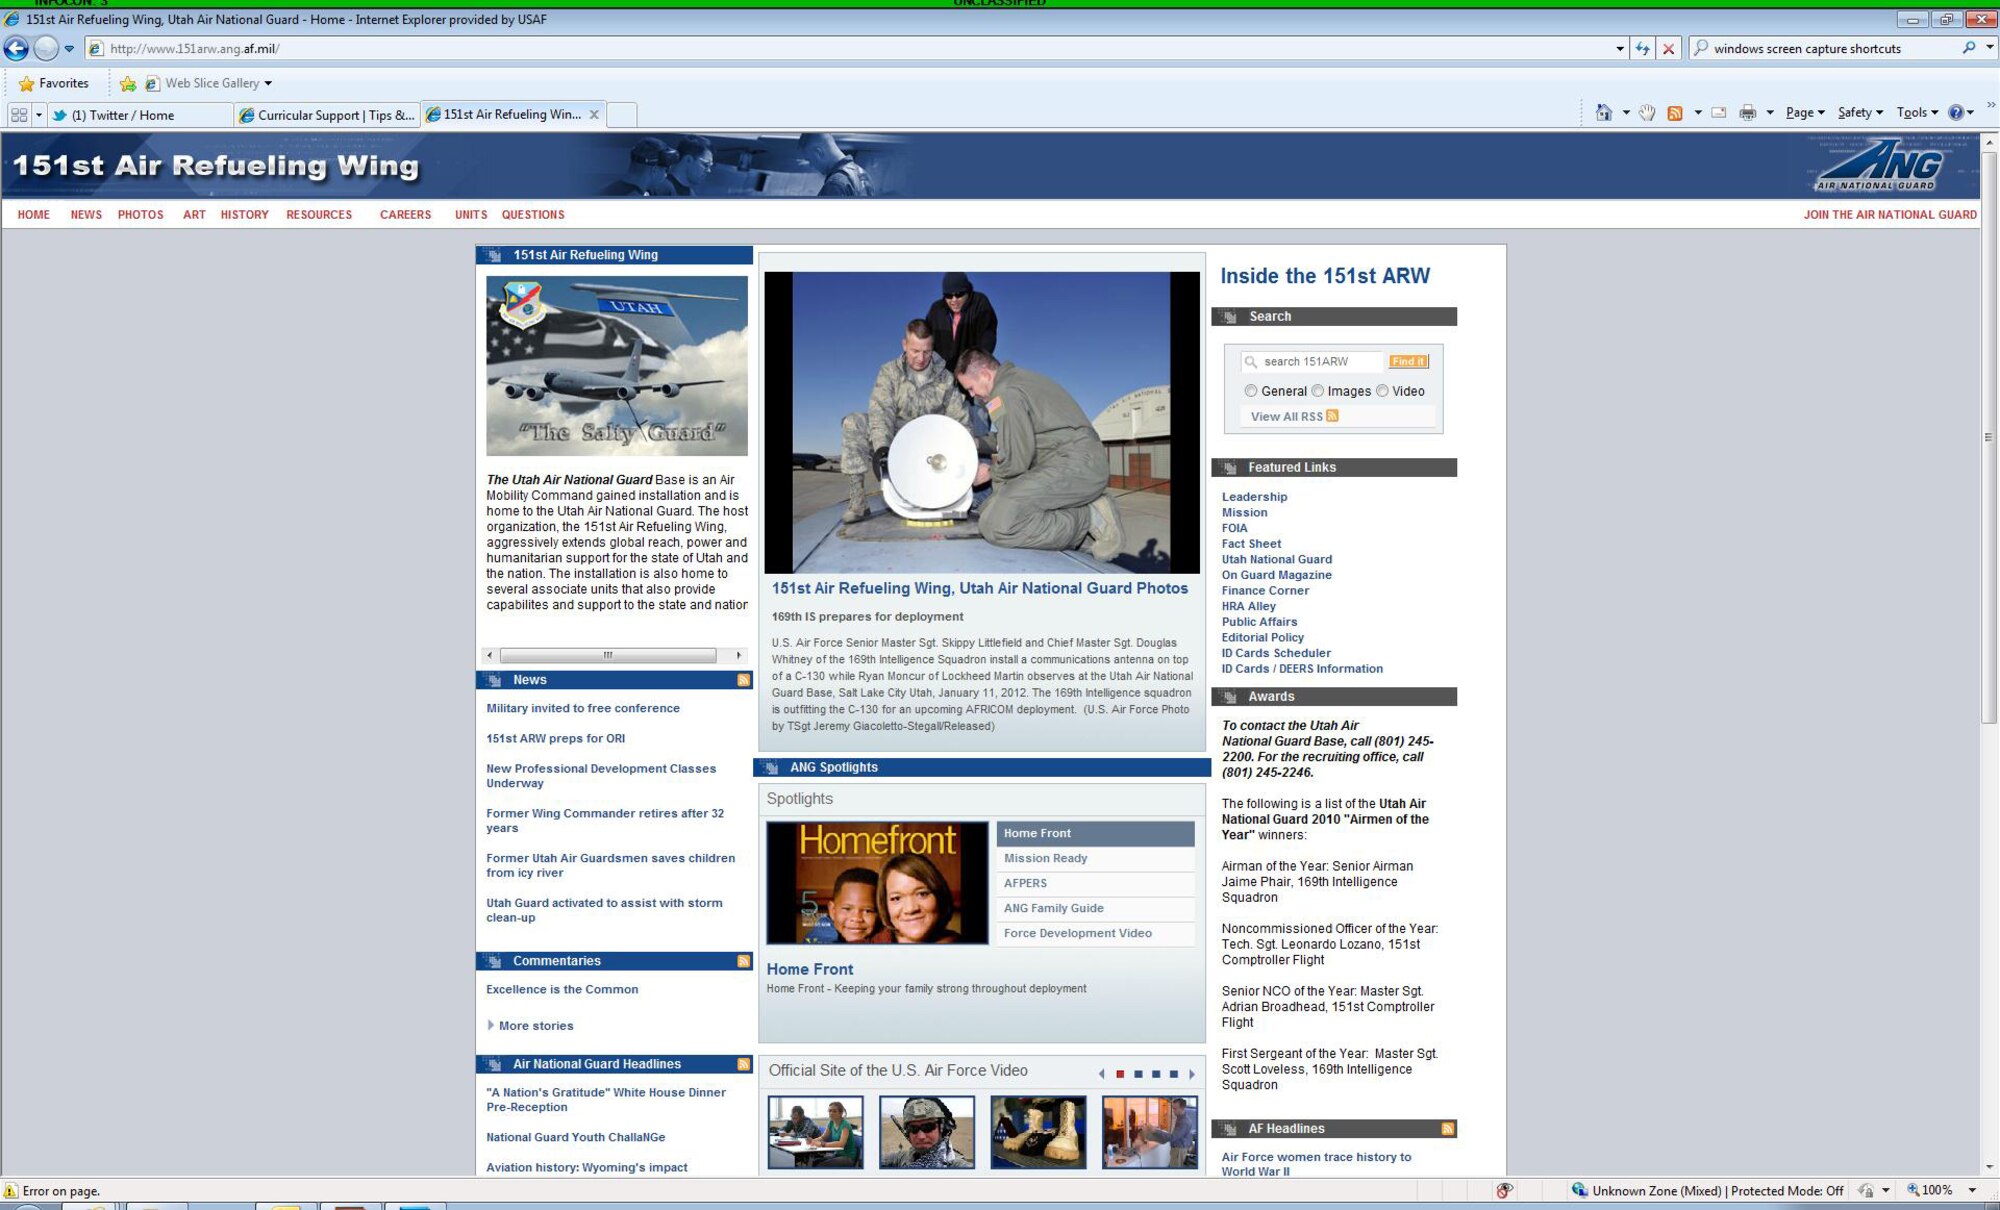Screen dimensions: 2000x1210
Task: Click More stories under Commentaries
Action: point(535,1026)
